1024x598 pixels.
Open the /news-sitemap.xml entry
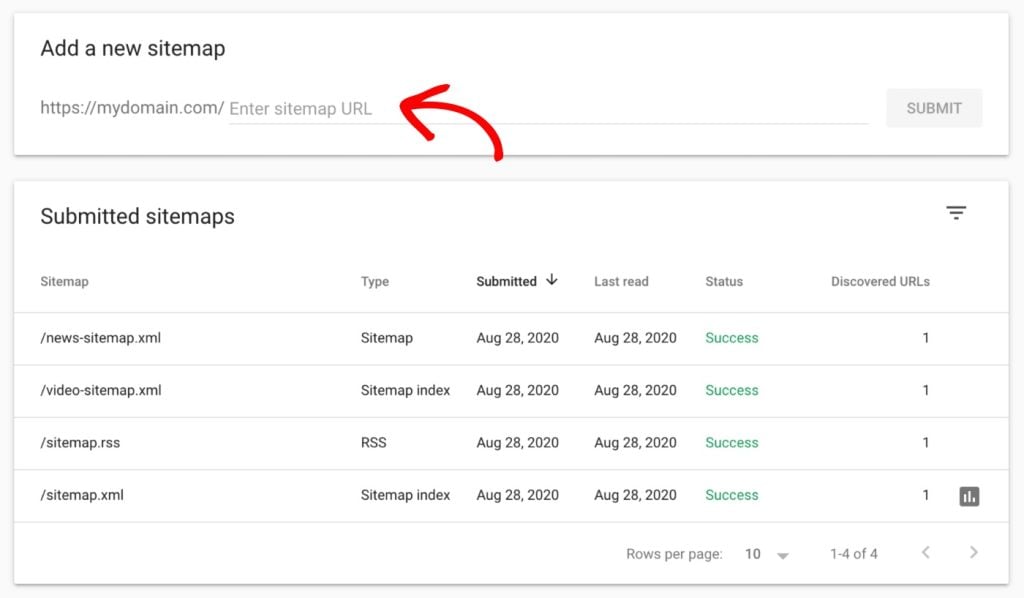click(99, 338)
